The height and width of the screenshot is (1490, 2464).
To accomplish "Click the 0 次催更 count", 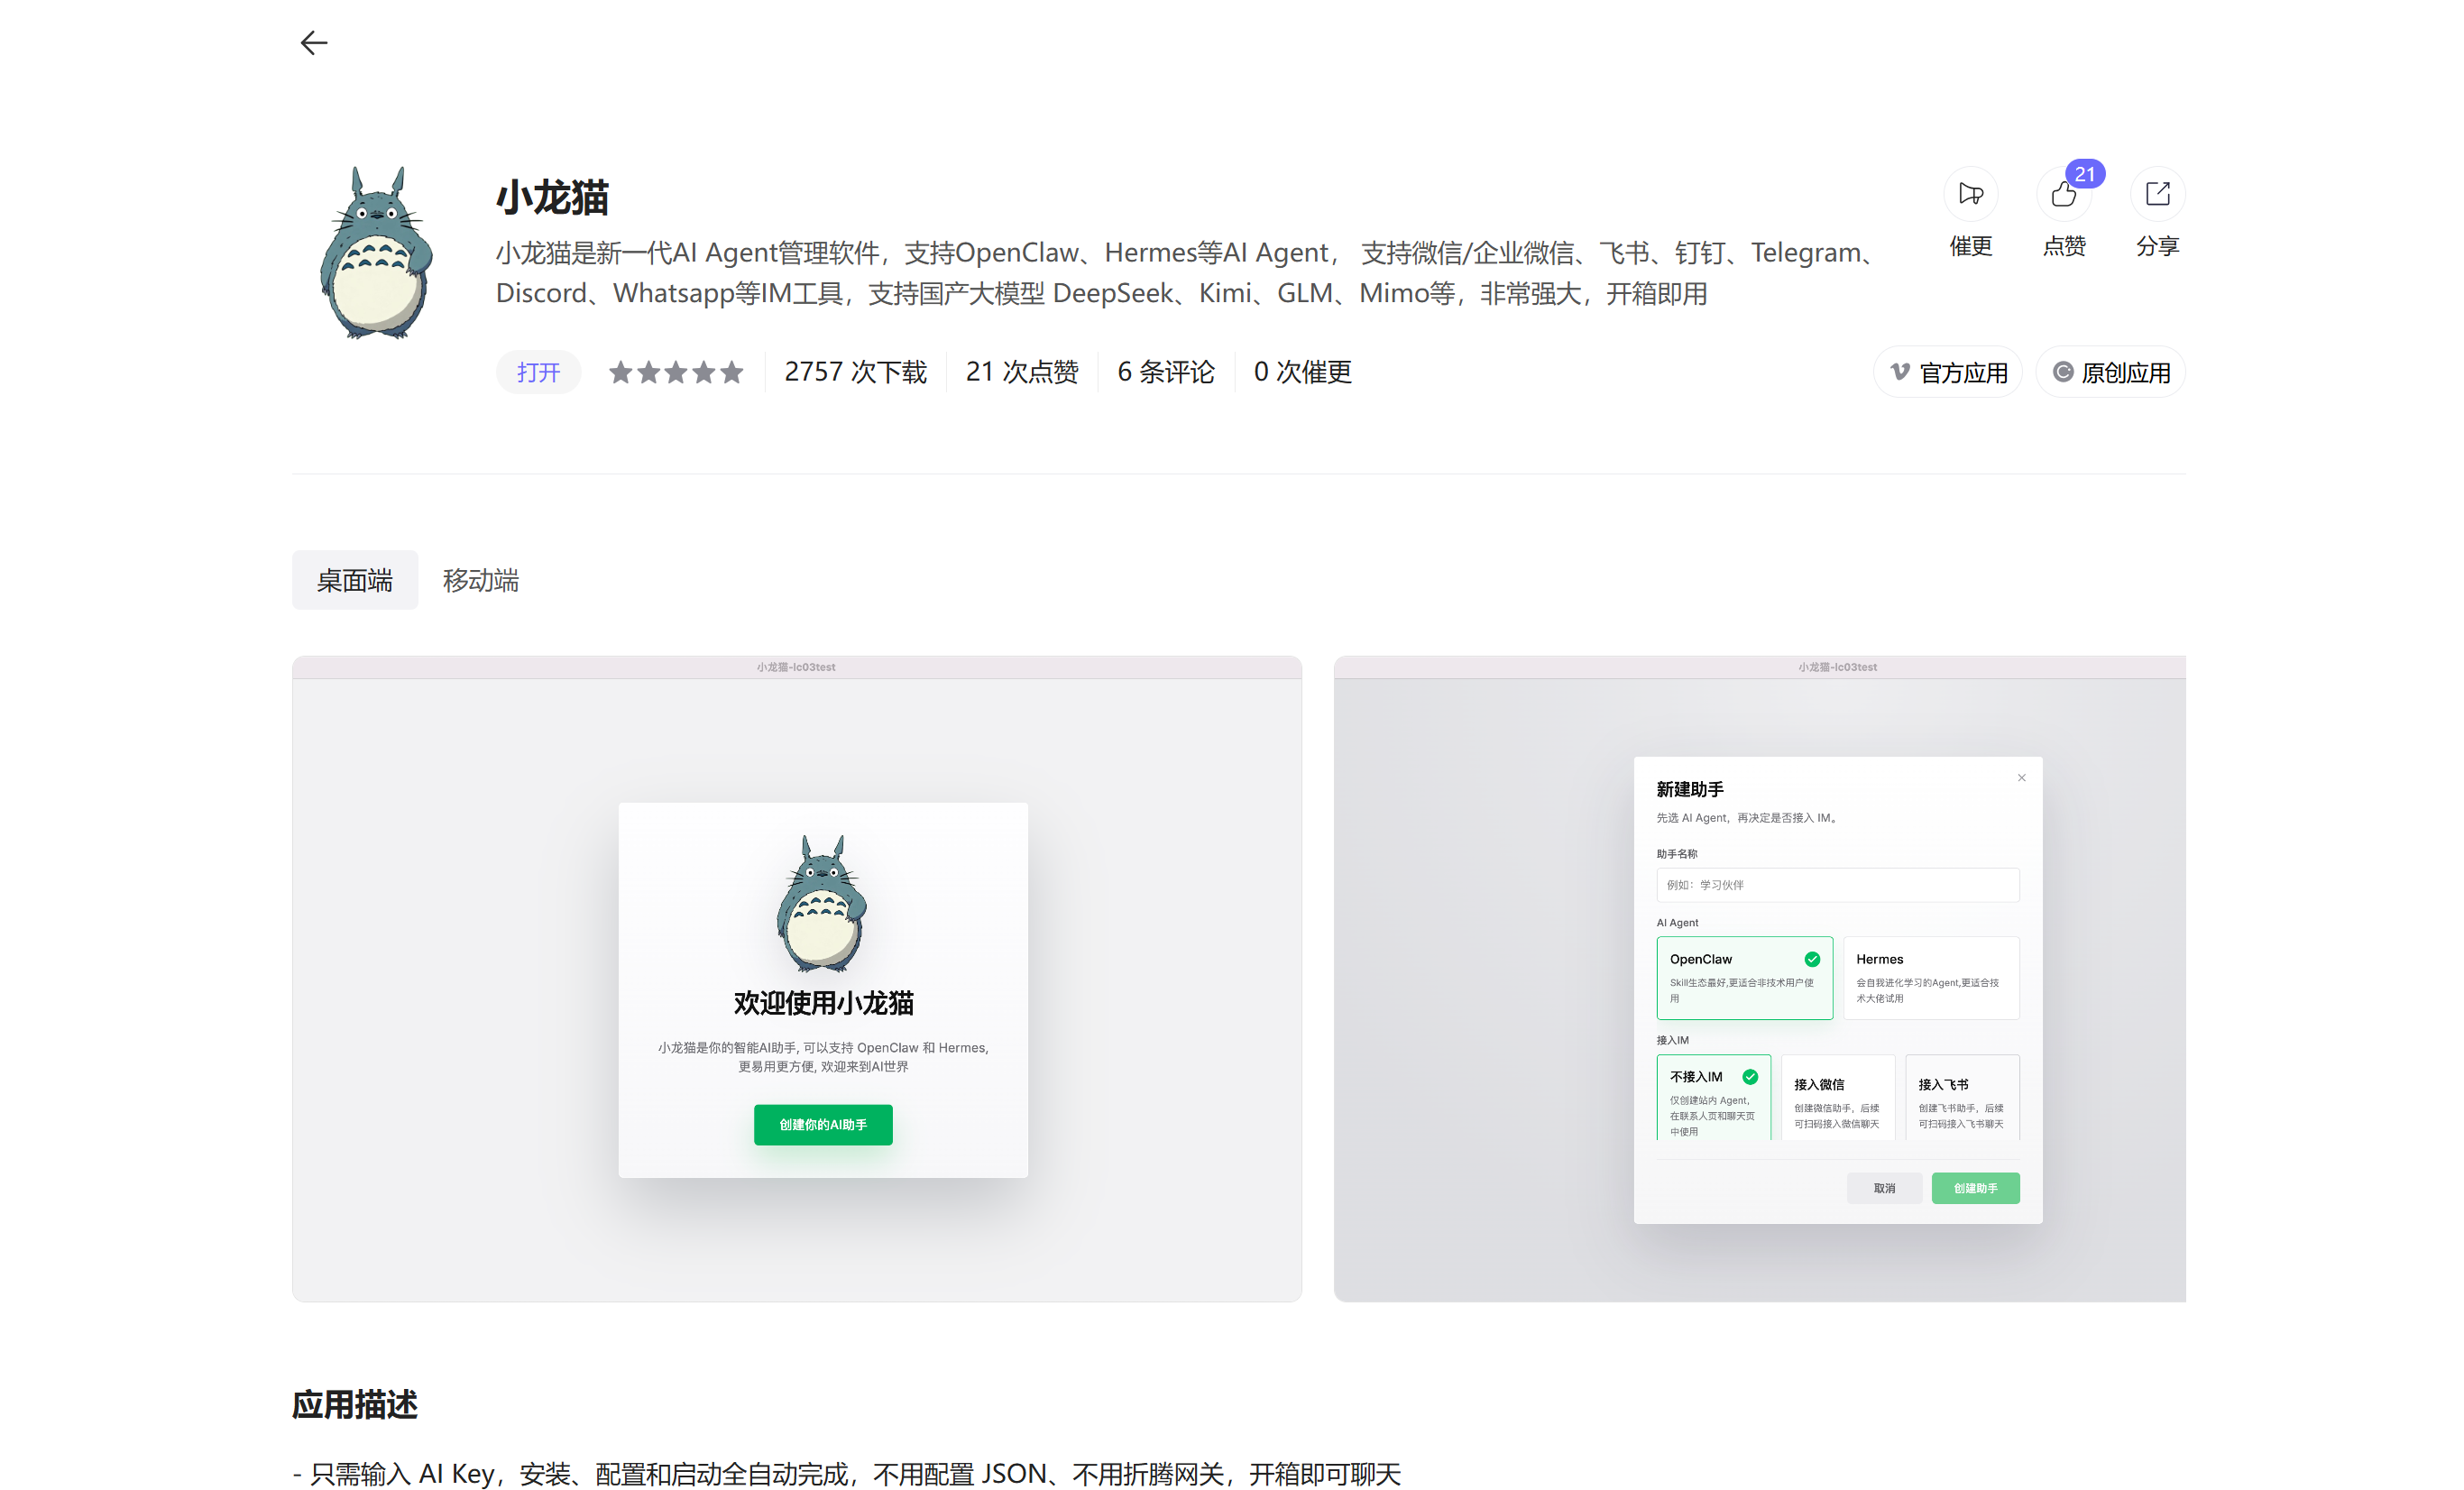I will pyautogui.click(x=1303, y=372).
